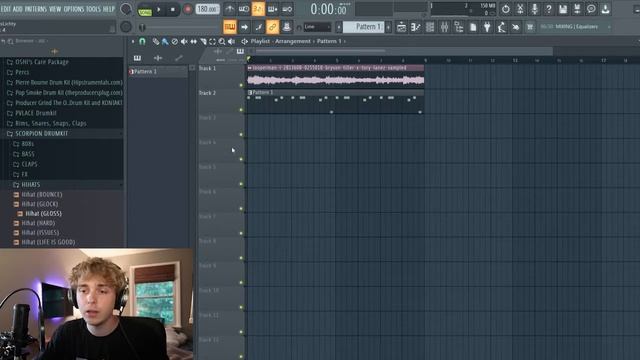Click the close-all-windows icon left of the cart
This screenshot has width=640, height=360.
click(x=516, y=27)
